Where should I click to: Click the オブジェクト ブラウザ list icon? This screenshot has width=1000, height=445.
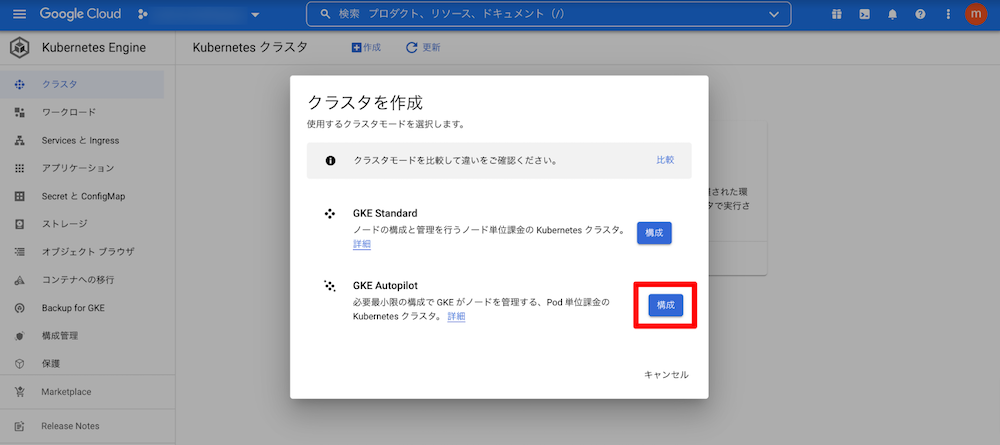(19, 252)
